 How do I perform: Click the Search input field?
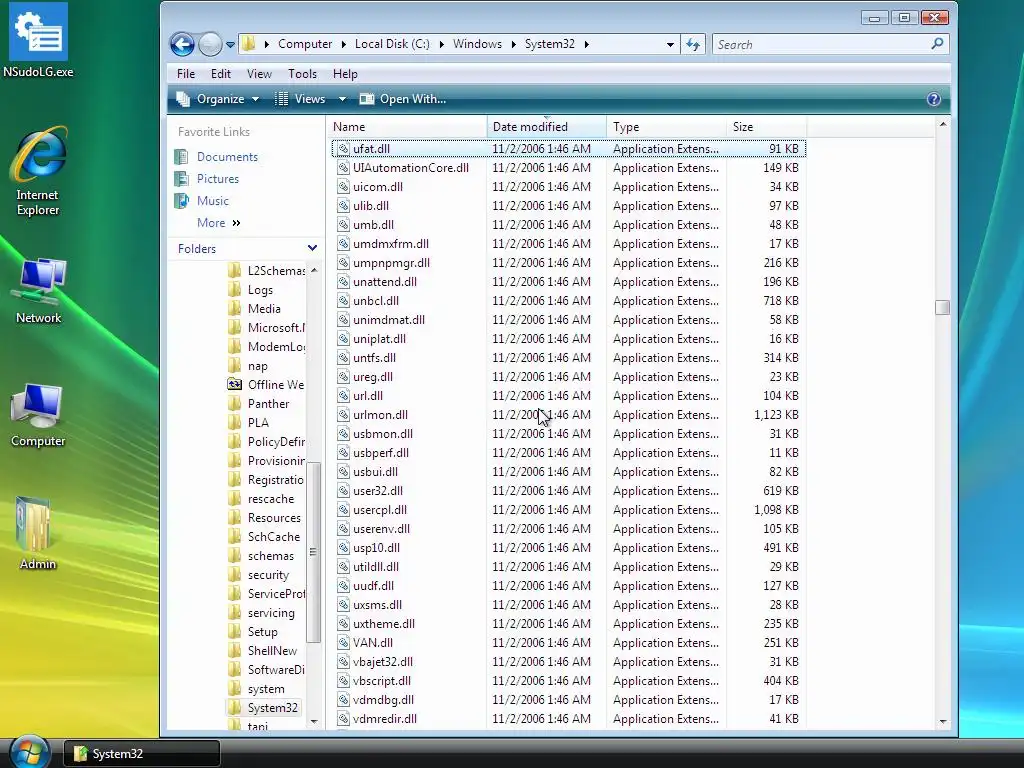click(821, 44)
